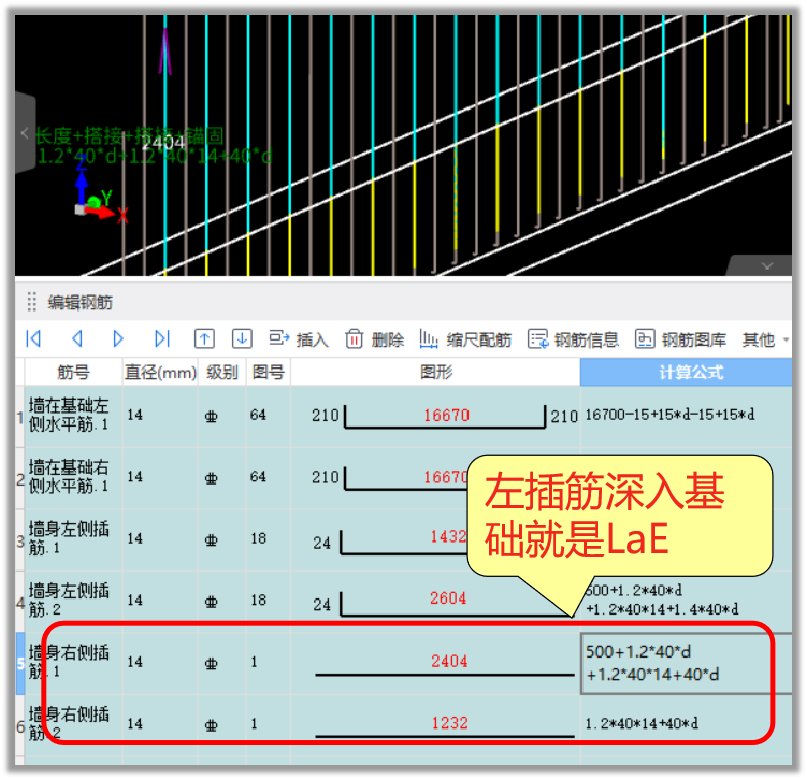This screenshot has width=807, height=780.
Task: Move selected row down
Action: (x=242, y=339)
